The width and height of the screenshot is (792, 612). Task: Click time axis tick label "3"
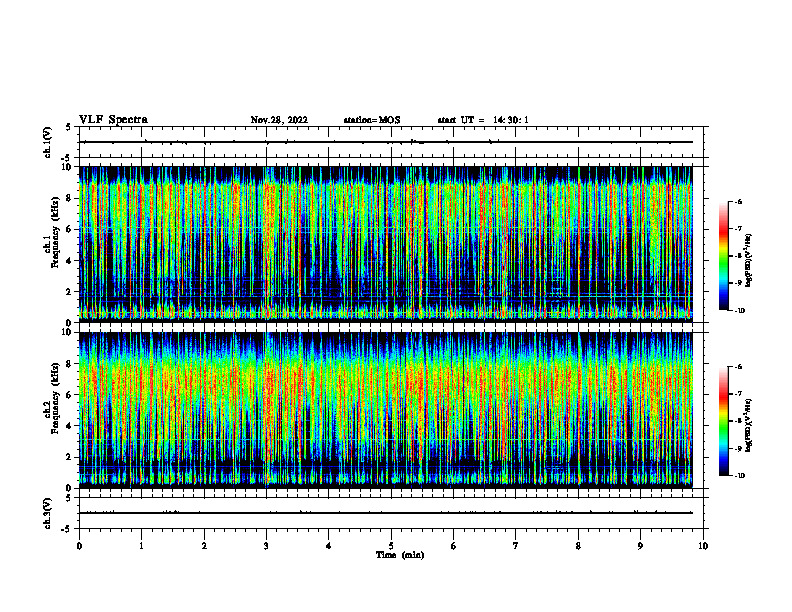click(x=266, y=546)
